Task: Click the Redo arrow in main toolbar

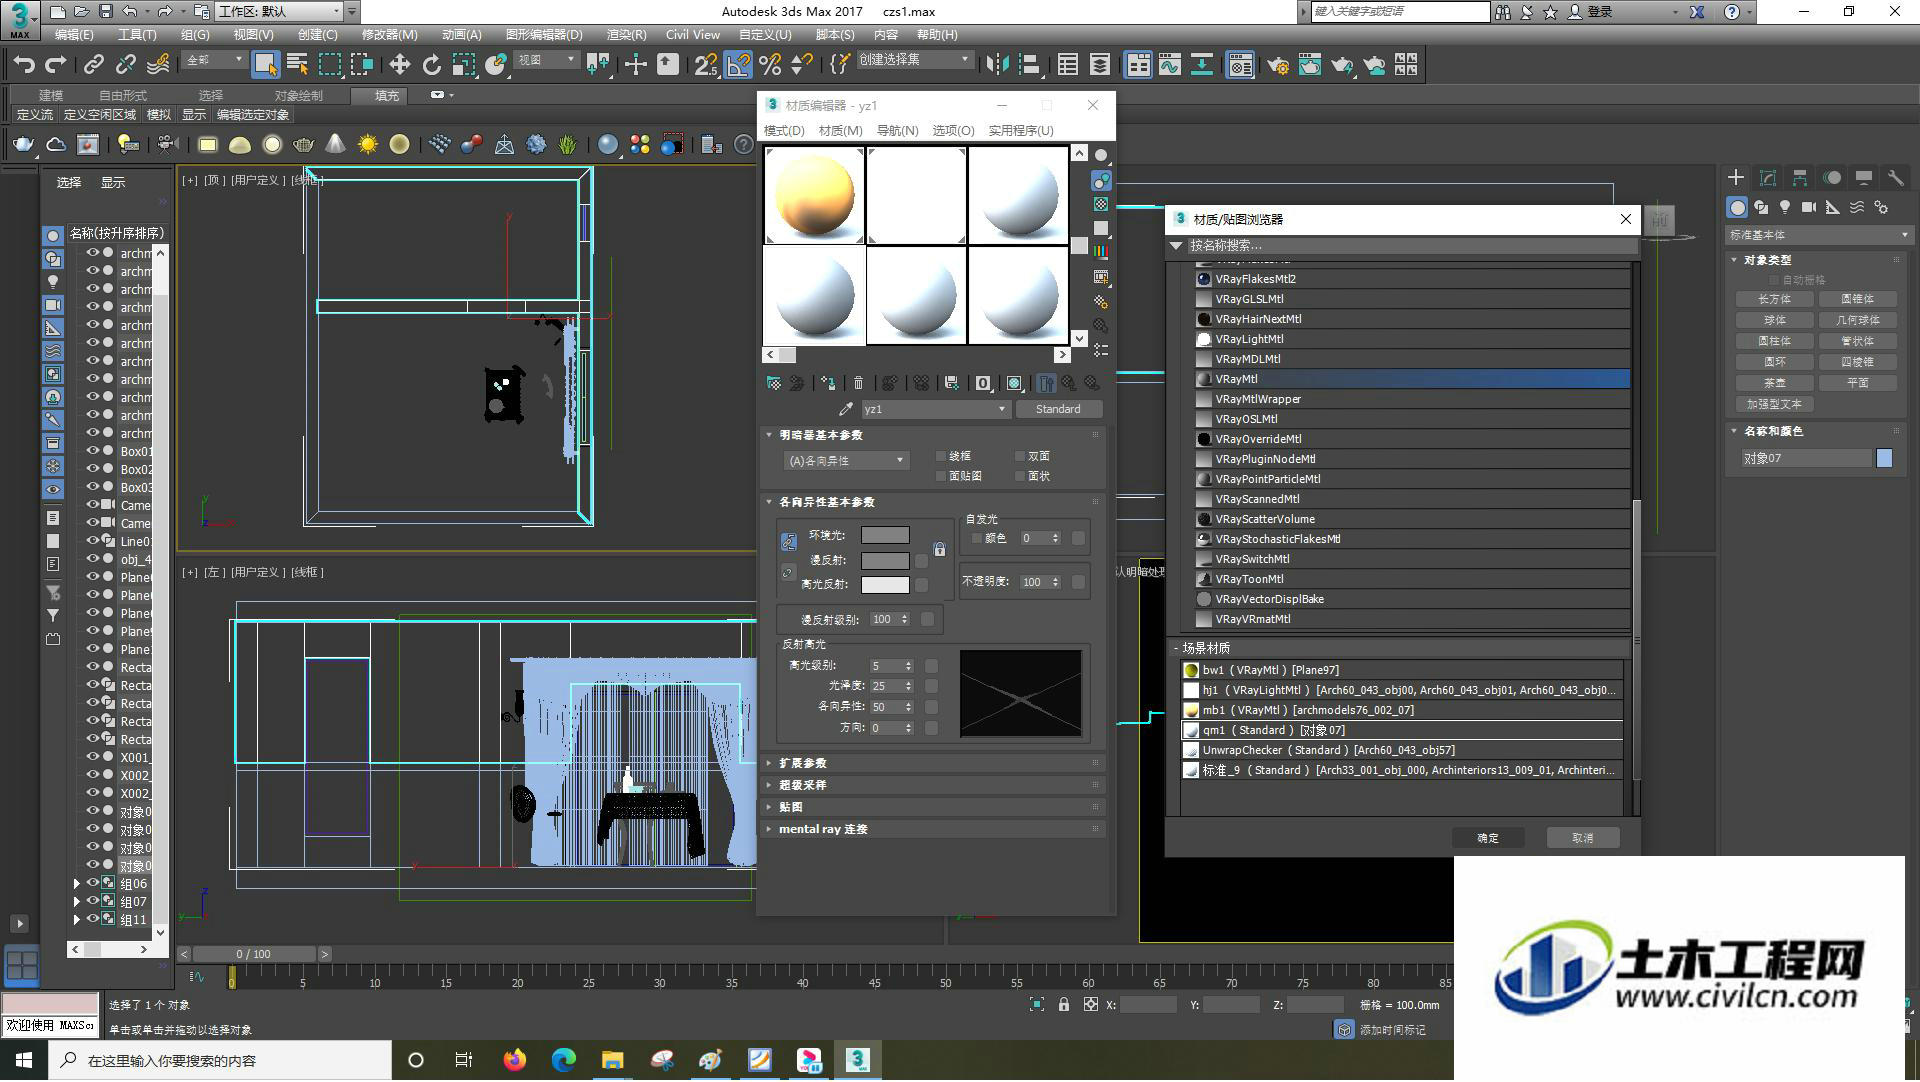Action: tap(56, 65)
